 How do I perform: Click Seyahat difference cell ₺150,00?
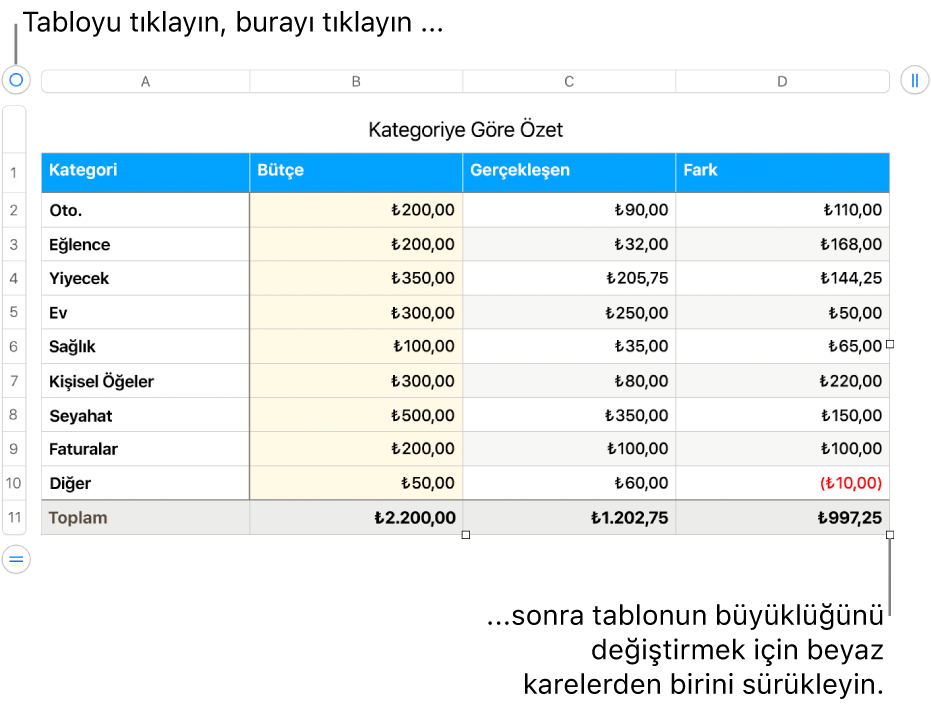(783, 415)
